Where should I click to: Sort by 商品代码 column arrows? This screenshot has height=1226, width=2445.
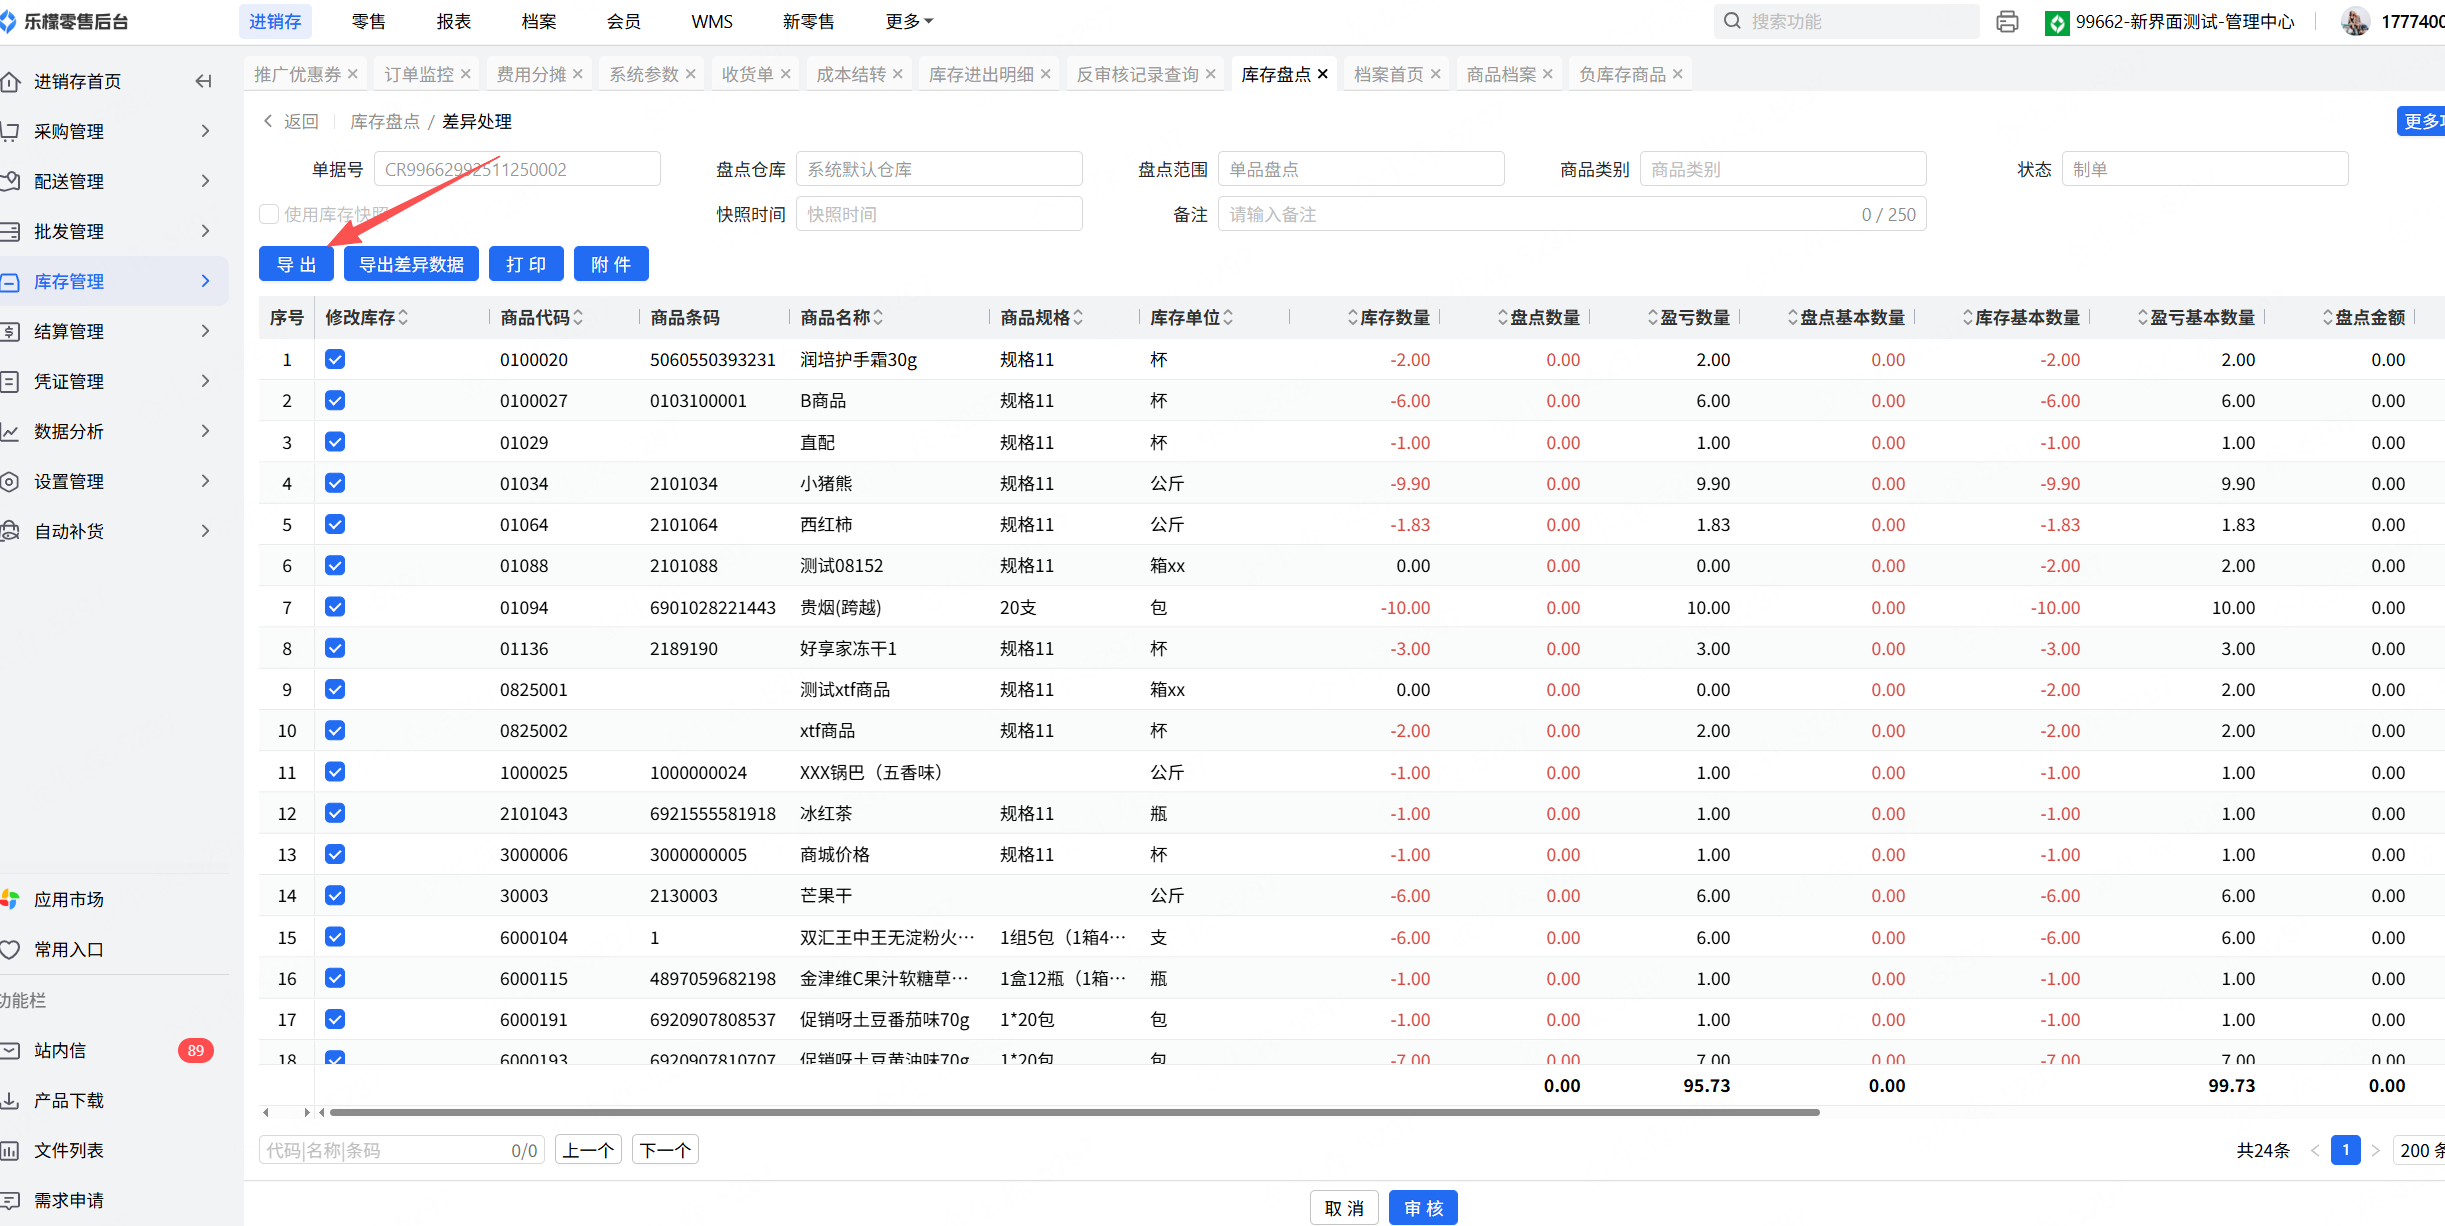click(578, 317)
